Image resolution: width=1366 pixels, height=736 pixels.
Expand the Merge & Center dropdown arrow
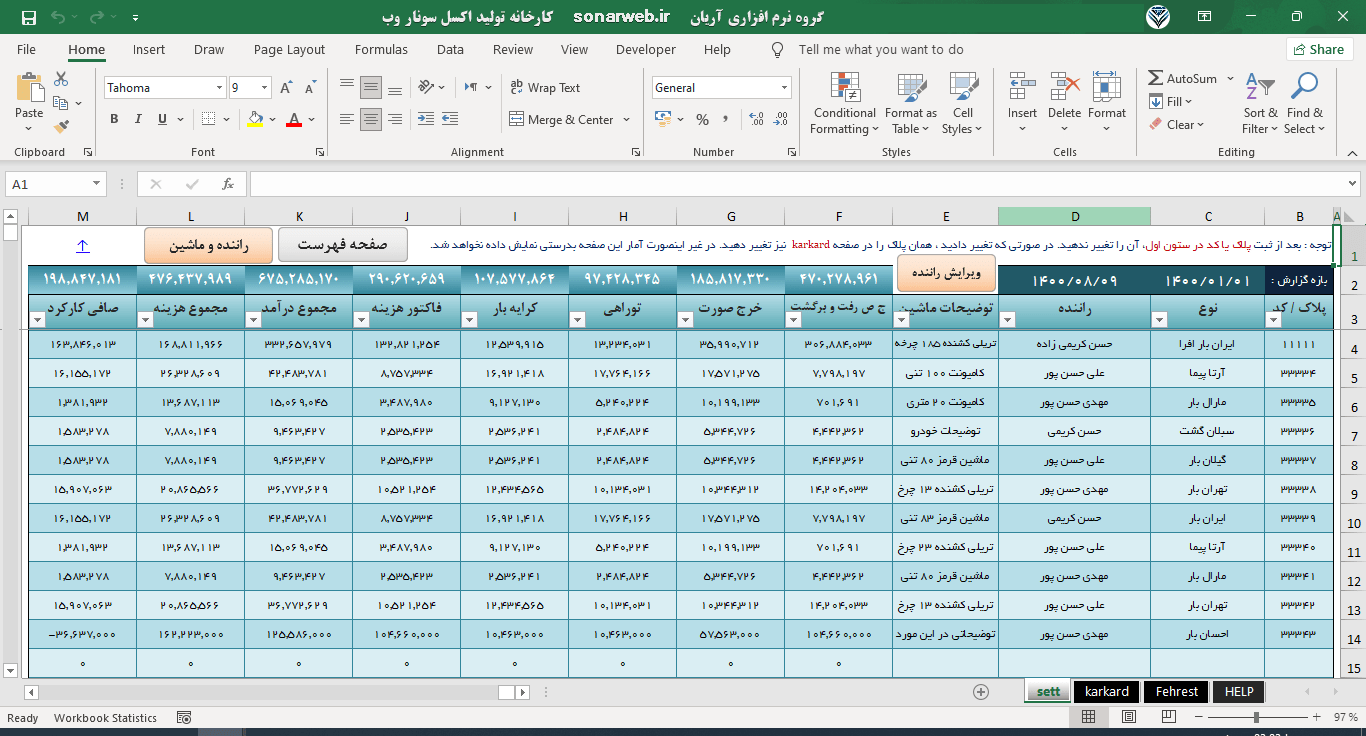click(627, 120)
